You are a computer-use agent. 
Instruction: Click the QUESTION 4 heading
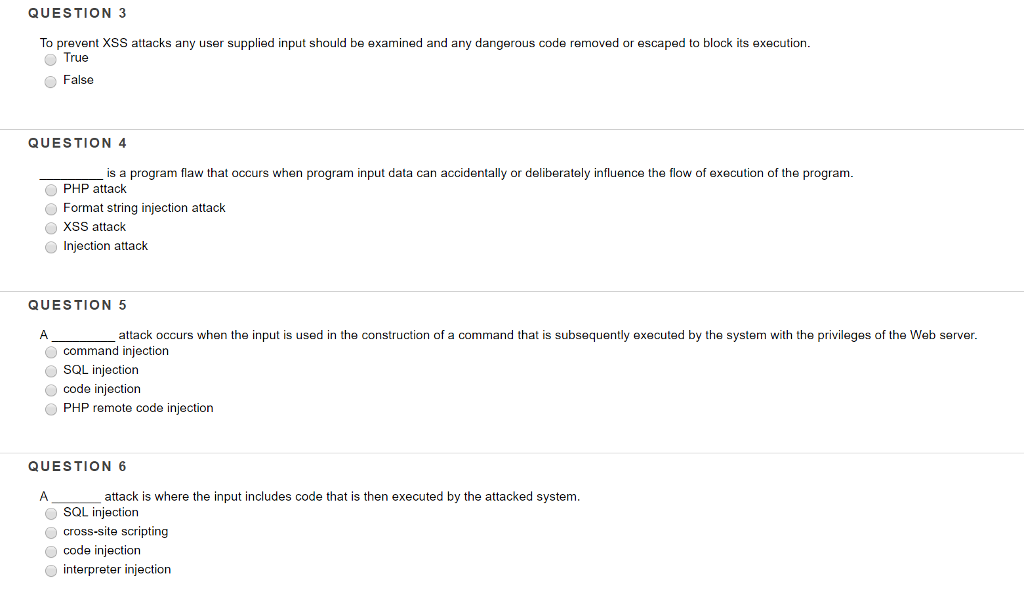click(77, 142)
